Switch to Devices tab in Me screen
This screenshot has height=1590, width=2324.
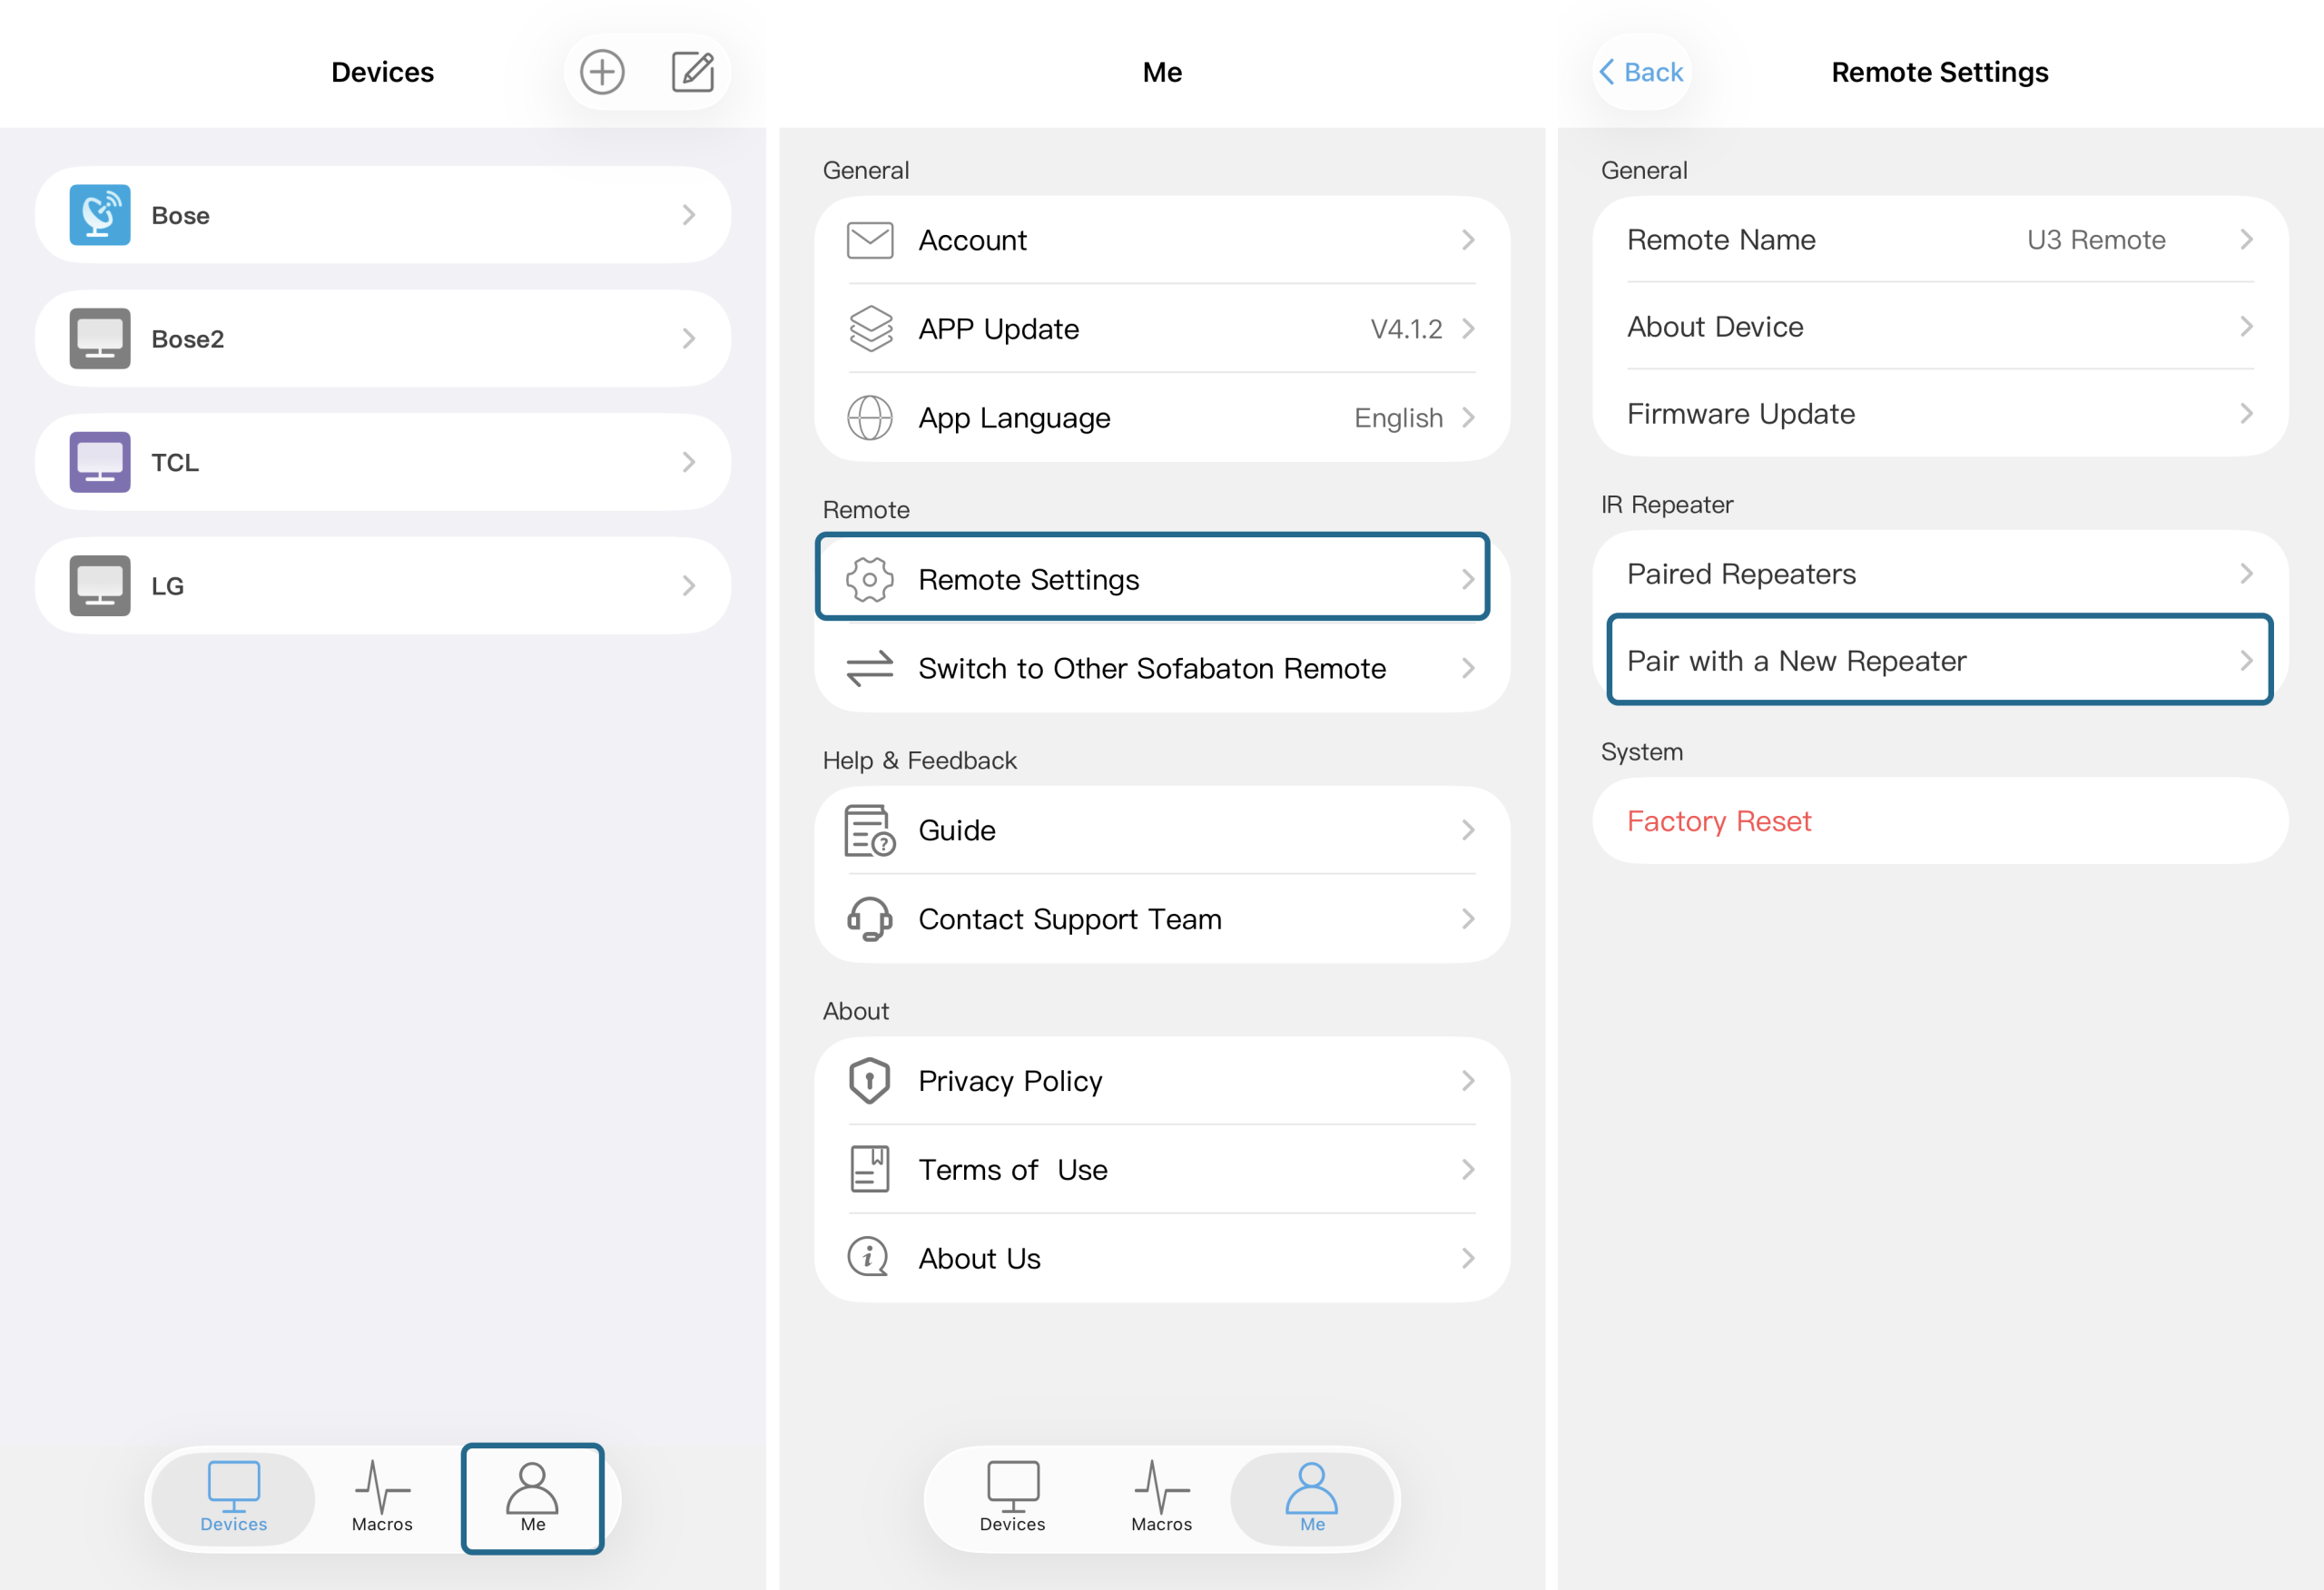coord(1012,1498)
